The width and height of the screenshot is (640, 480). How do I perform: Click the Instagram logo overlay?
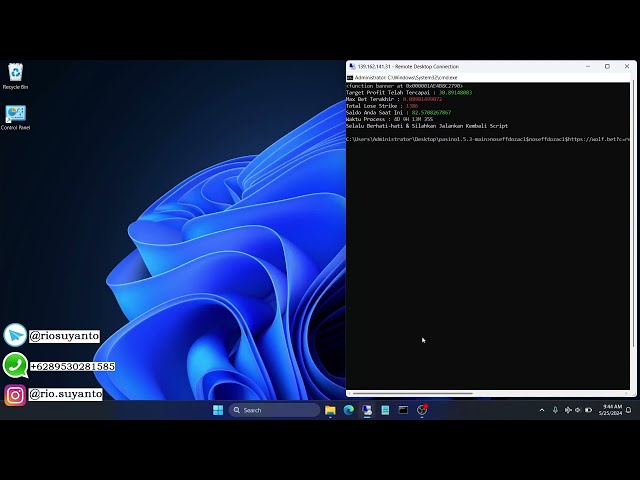(x=15, y=395)
